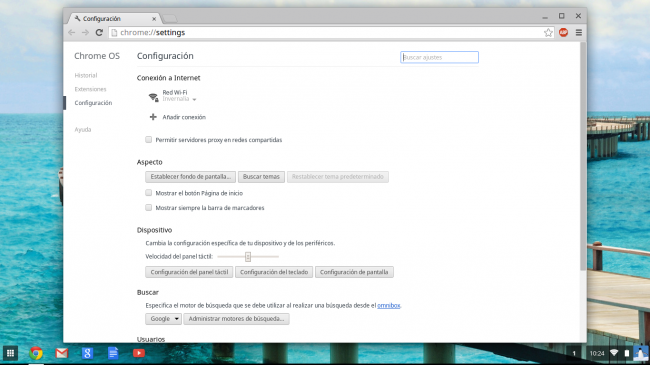
Task: Launch Chrome from the shelf
Action: tap(36, 353)
